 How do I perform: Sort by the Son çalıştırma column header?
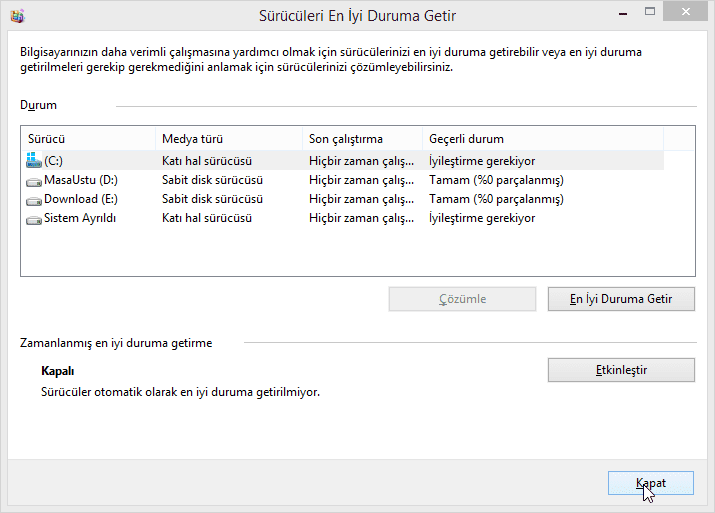click(363, 139)
